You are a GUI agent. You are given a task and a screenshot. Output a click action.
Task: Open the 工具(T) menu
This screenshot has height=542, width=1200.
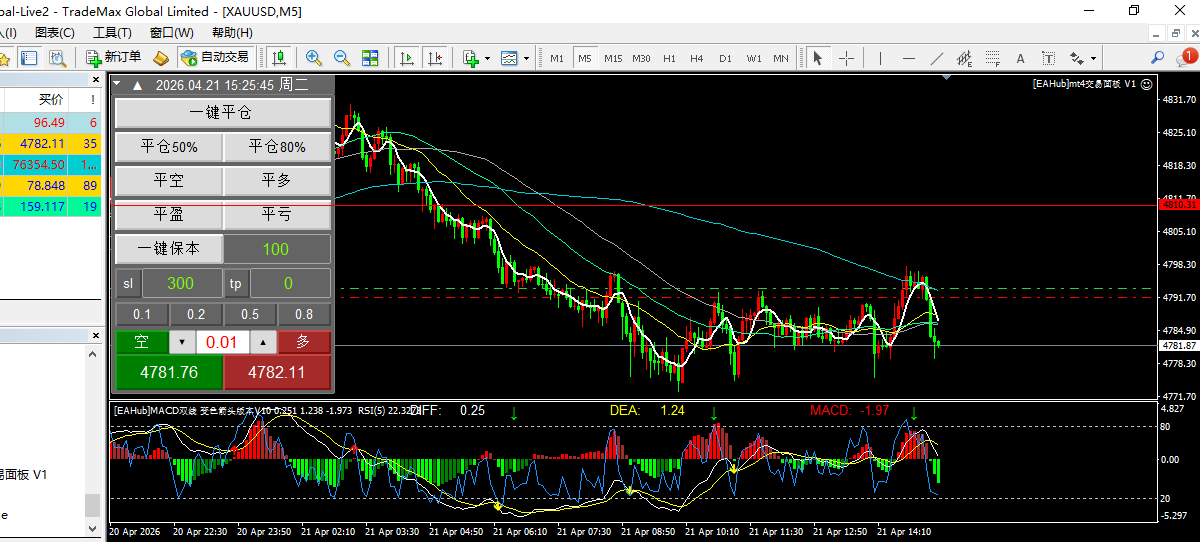tap(112, 32)
